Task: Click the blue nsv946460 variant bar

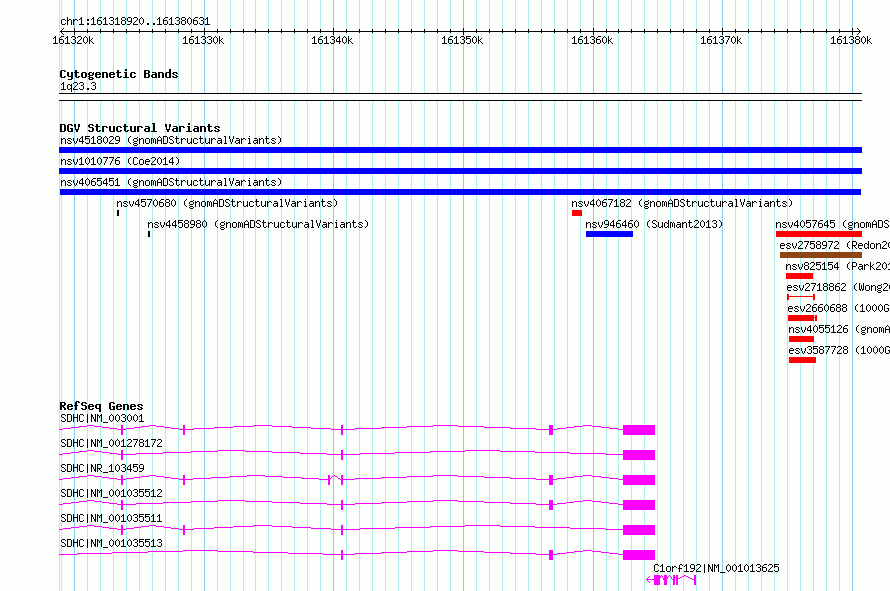Action: pyautogui.click(x=610, y=234)
